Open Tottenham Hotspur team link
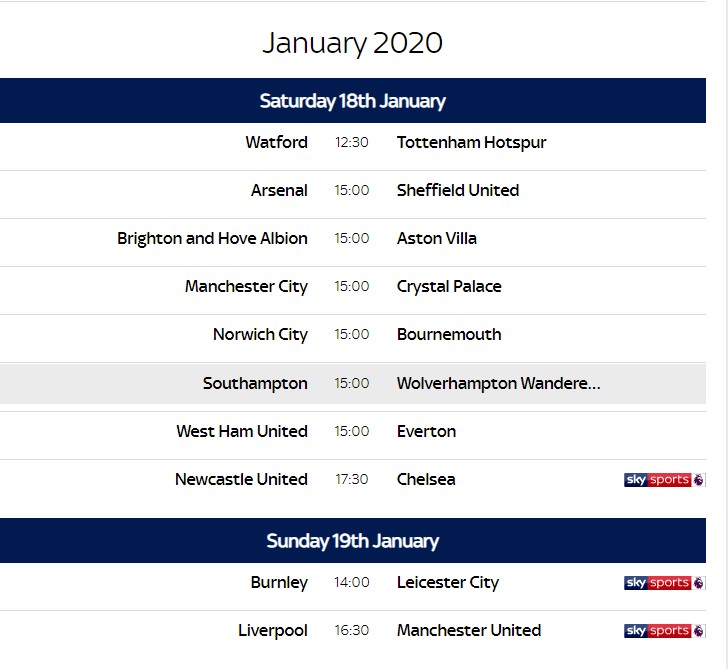 click(471, 143)
